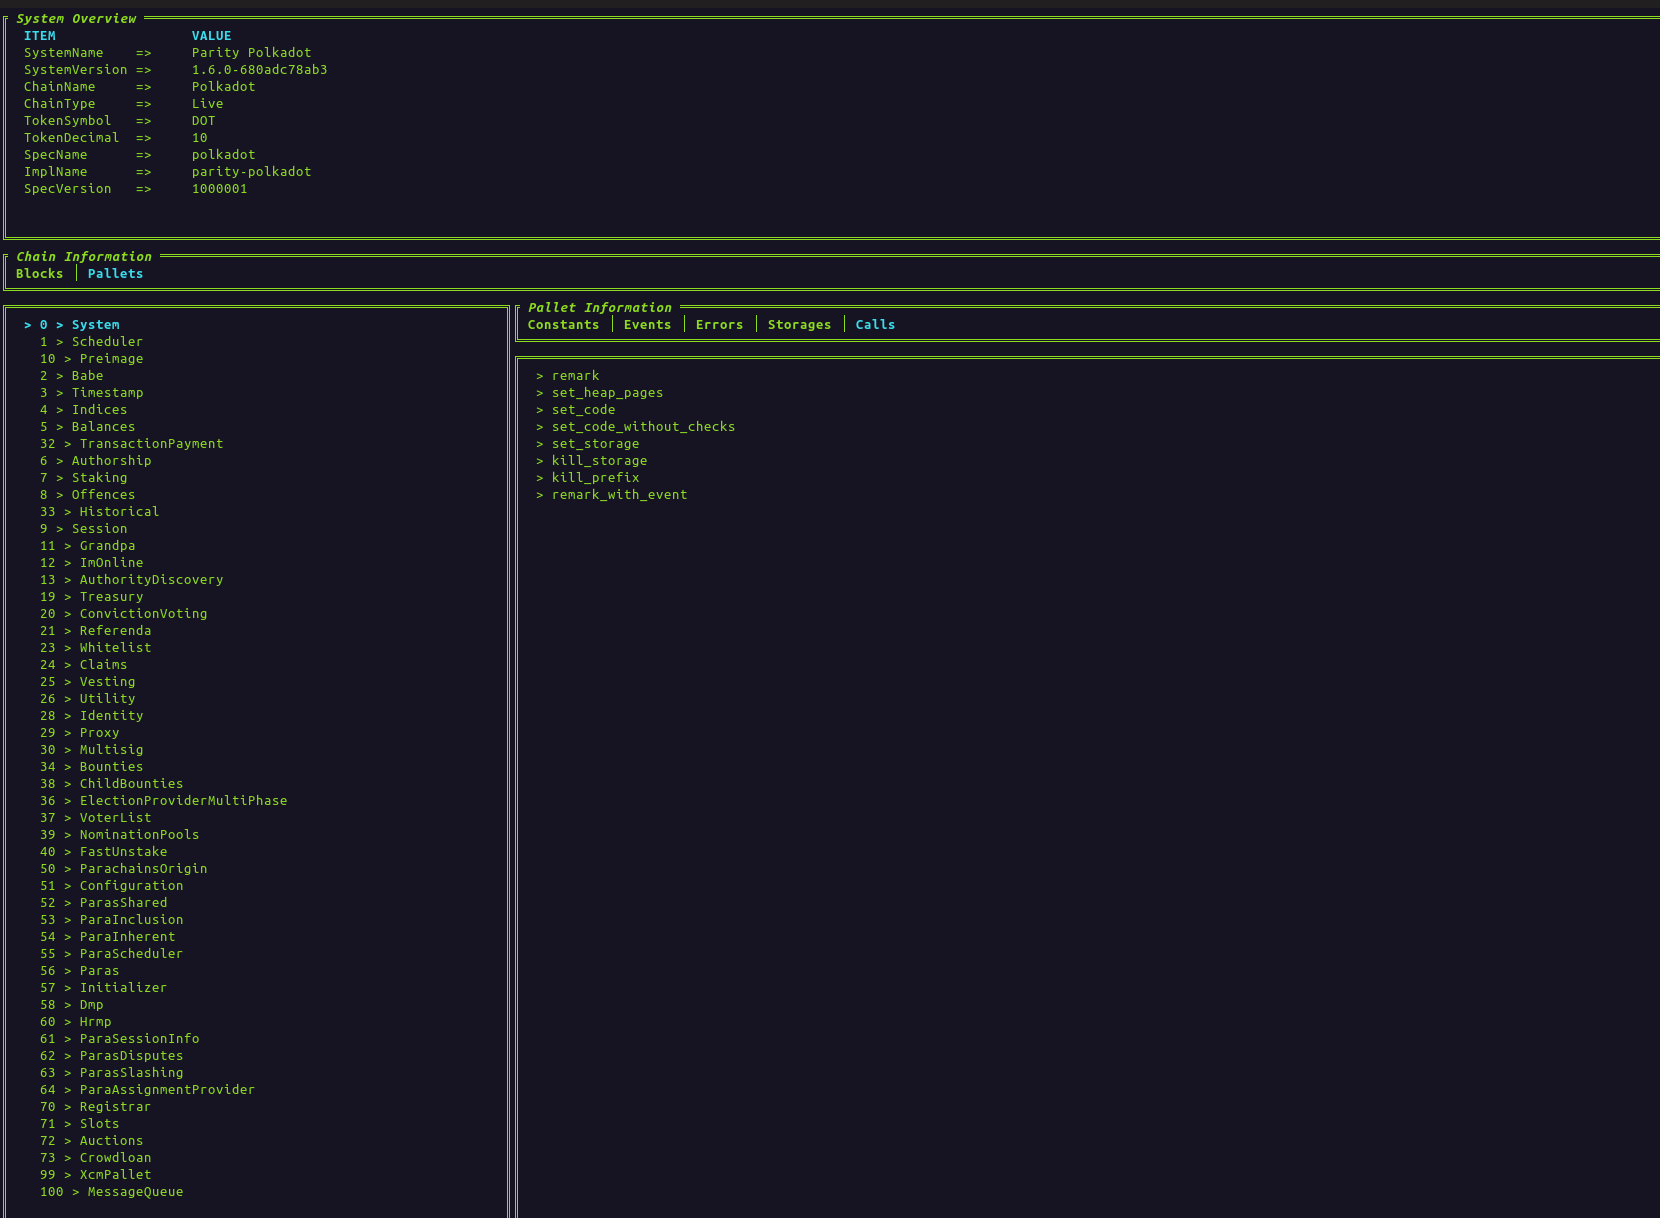
Task: Open the Constants tab
Action: 563,325
